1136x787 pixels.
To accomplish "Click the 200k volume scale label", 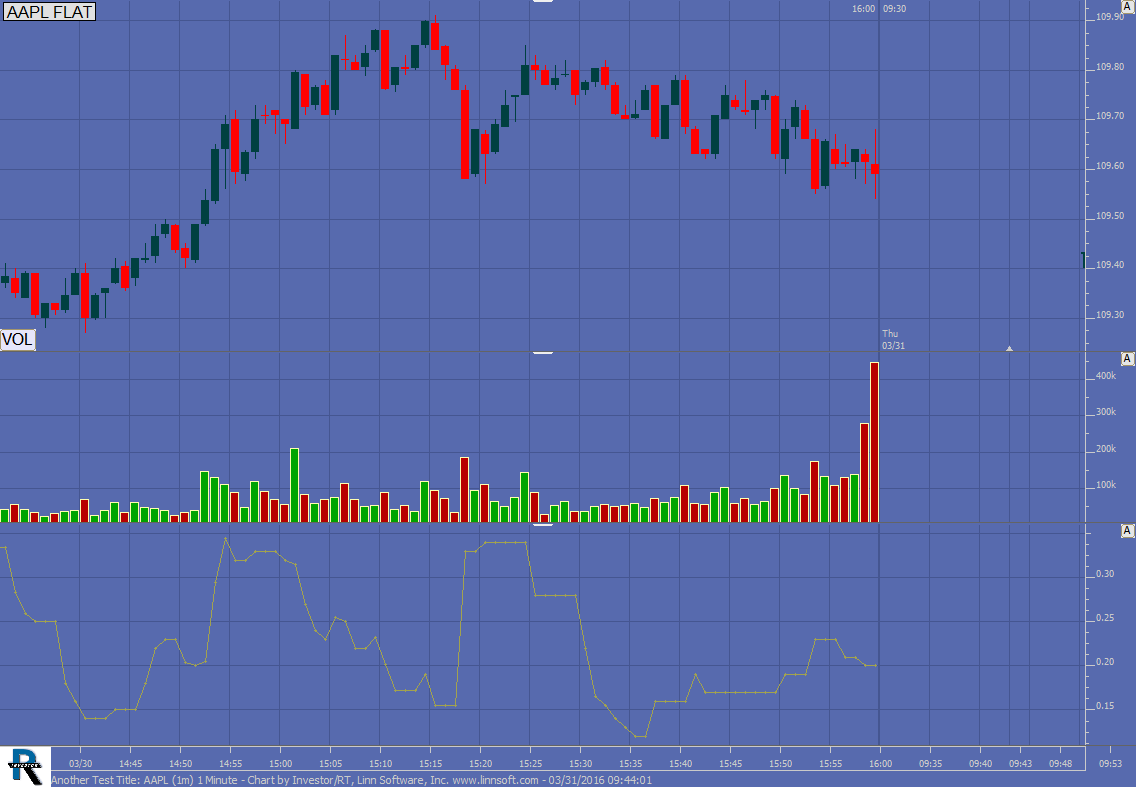I will pos(1106,449).
